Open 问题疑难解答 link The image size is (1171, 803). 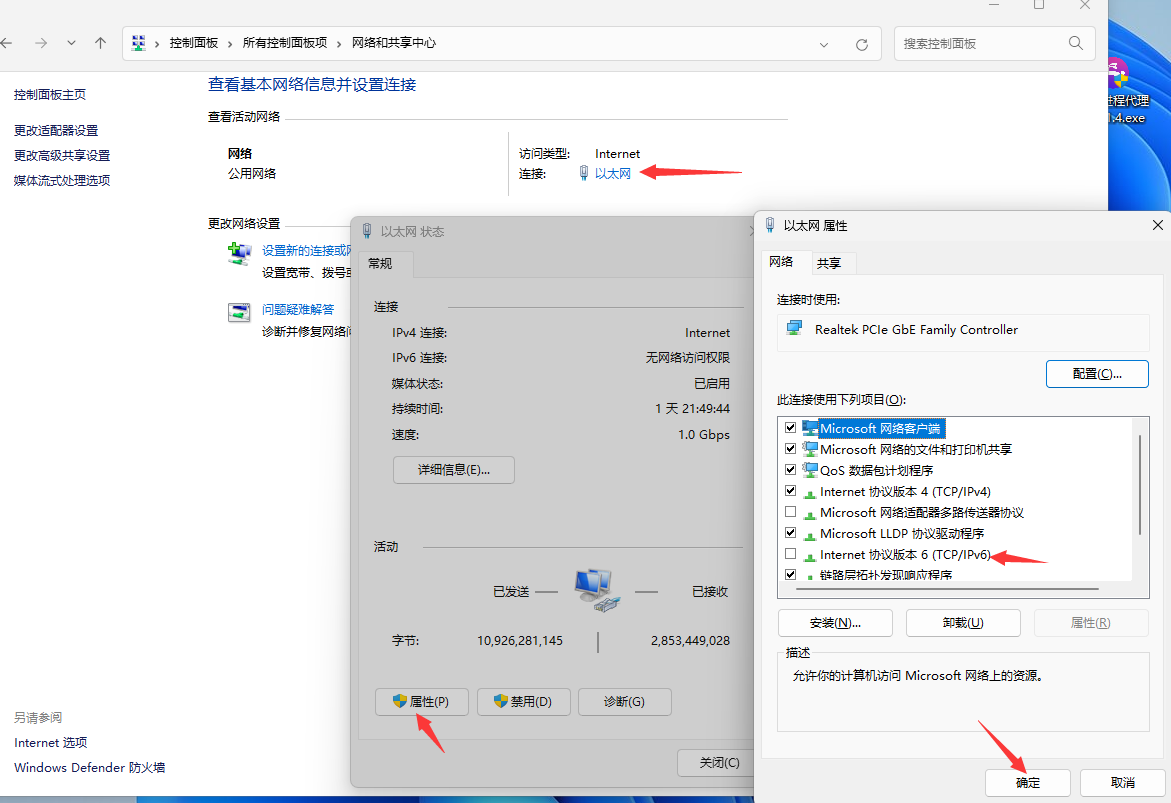pyautogui.click(x=298, y=309)
